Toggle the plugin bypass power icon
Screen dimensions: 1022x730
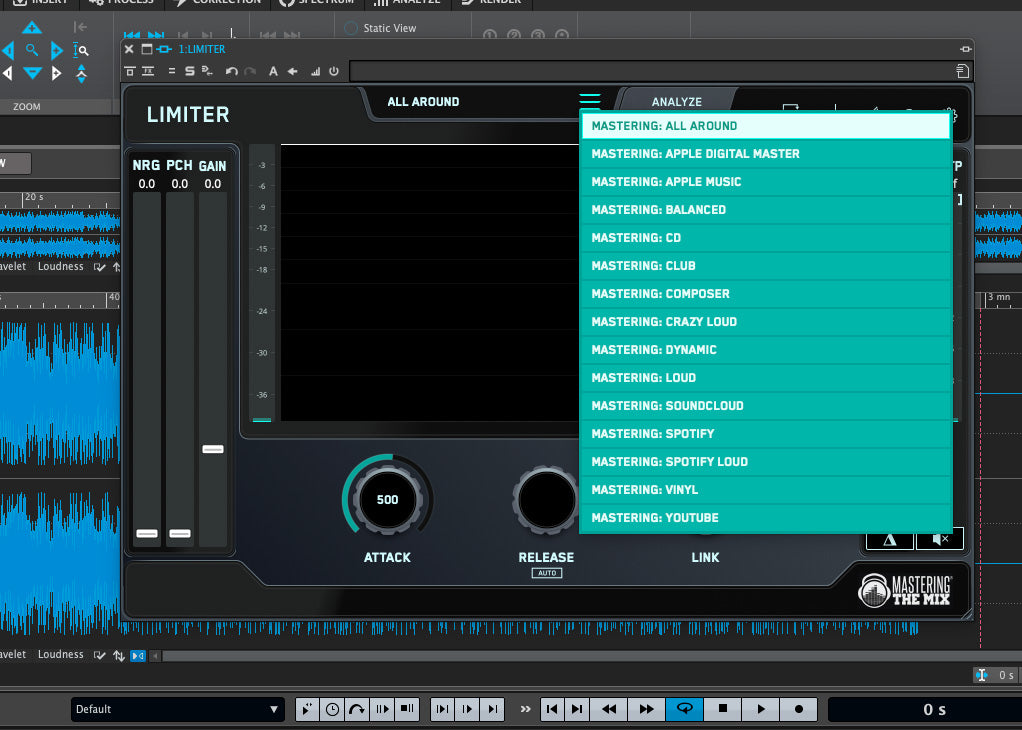pyautogui.click(x=334, y=71)
